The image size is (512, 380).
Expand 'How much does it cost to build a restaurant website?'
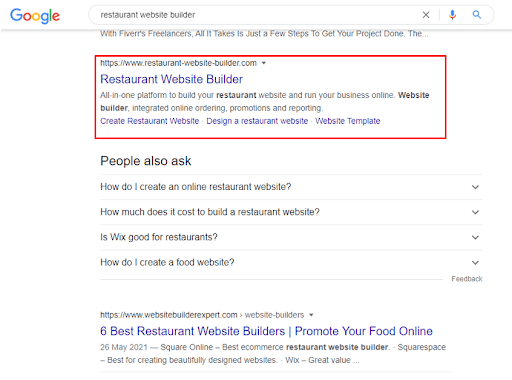point(291,212)
